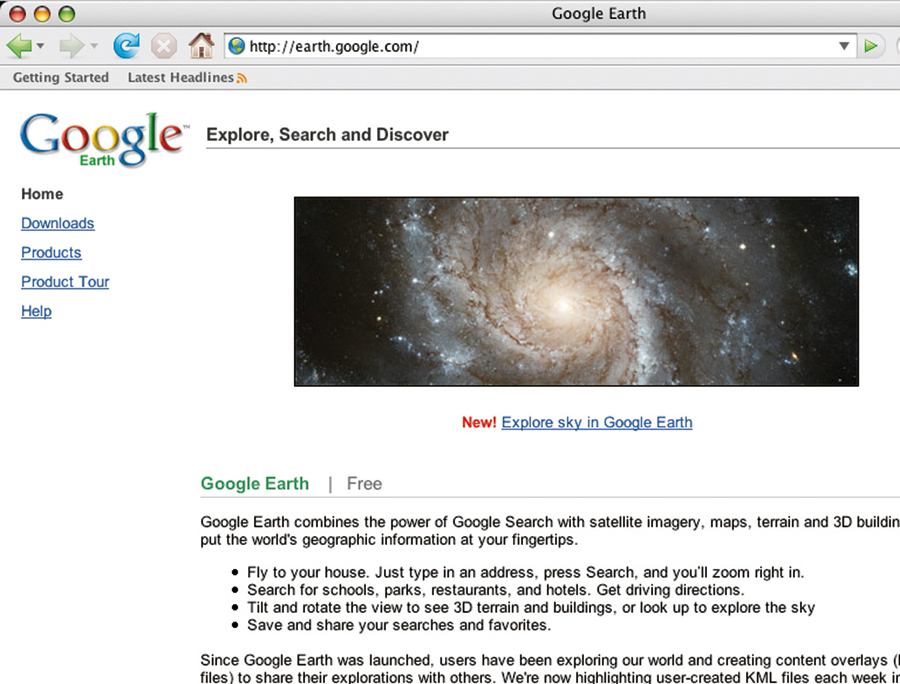Click the red New! label
Image resolution: width=900 pixels, height=684 pixels.
point(479,422)
